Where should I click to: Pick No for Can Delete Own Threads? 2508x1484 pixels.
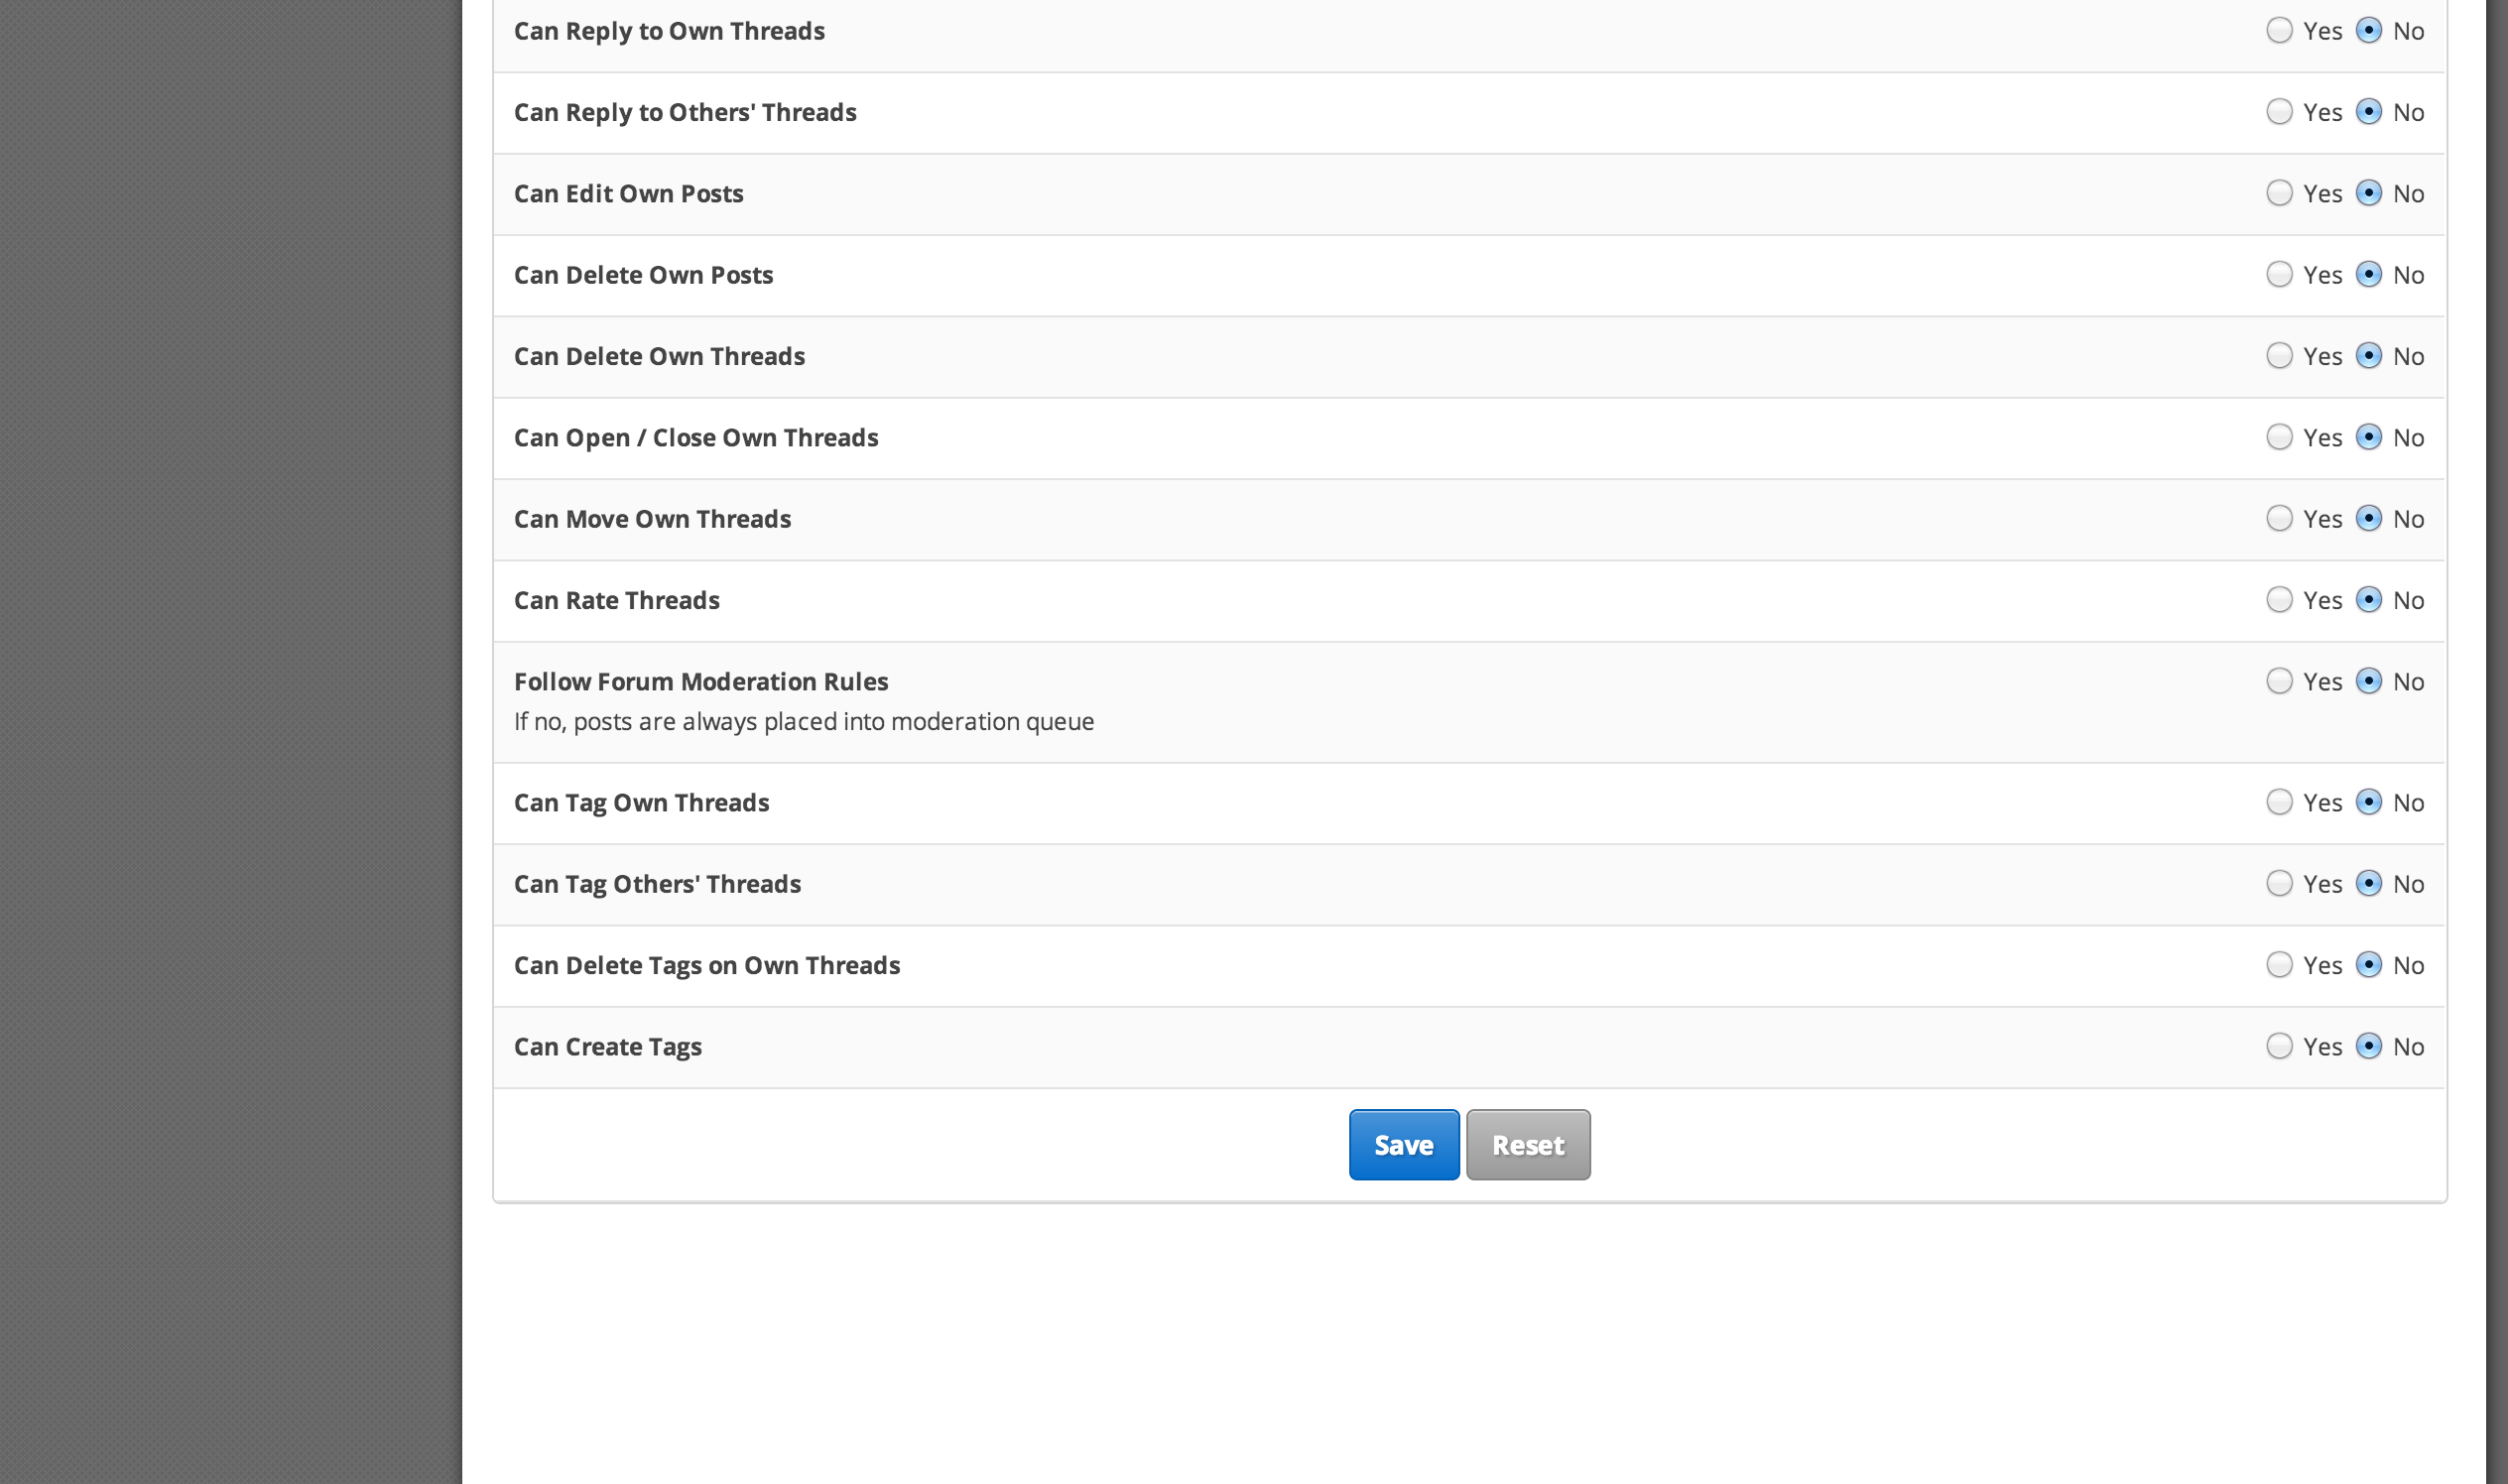[2368, 355]
